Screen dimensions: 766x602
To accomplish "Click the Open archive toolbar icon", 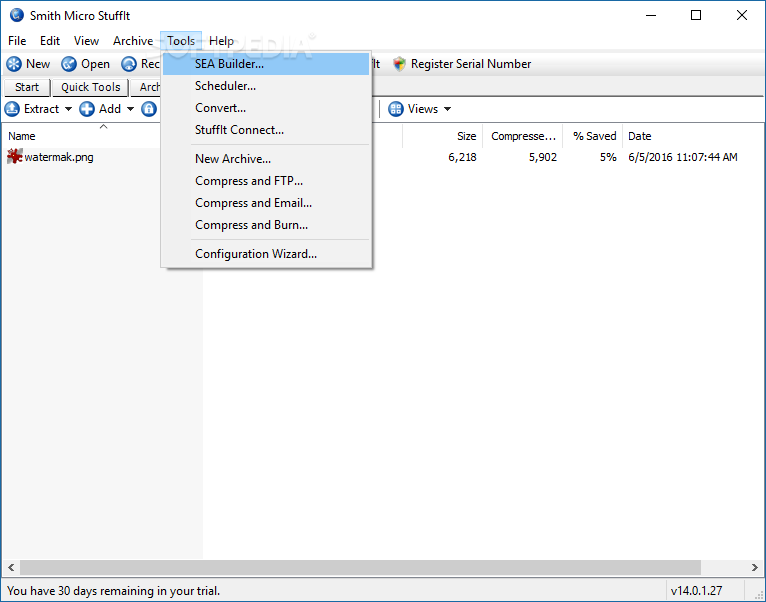I will (x=69, y=64).
